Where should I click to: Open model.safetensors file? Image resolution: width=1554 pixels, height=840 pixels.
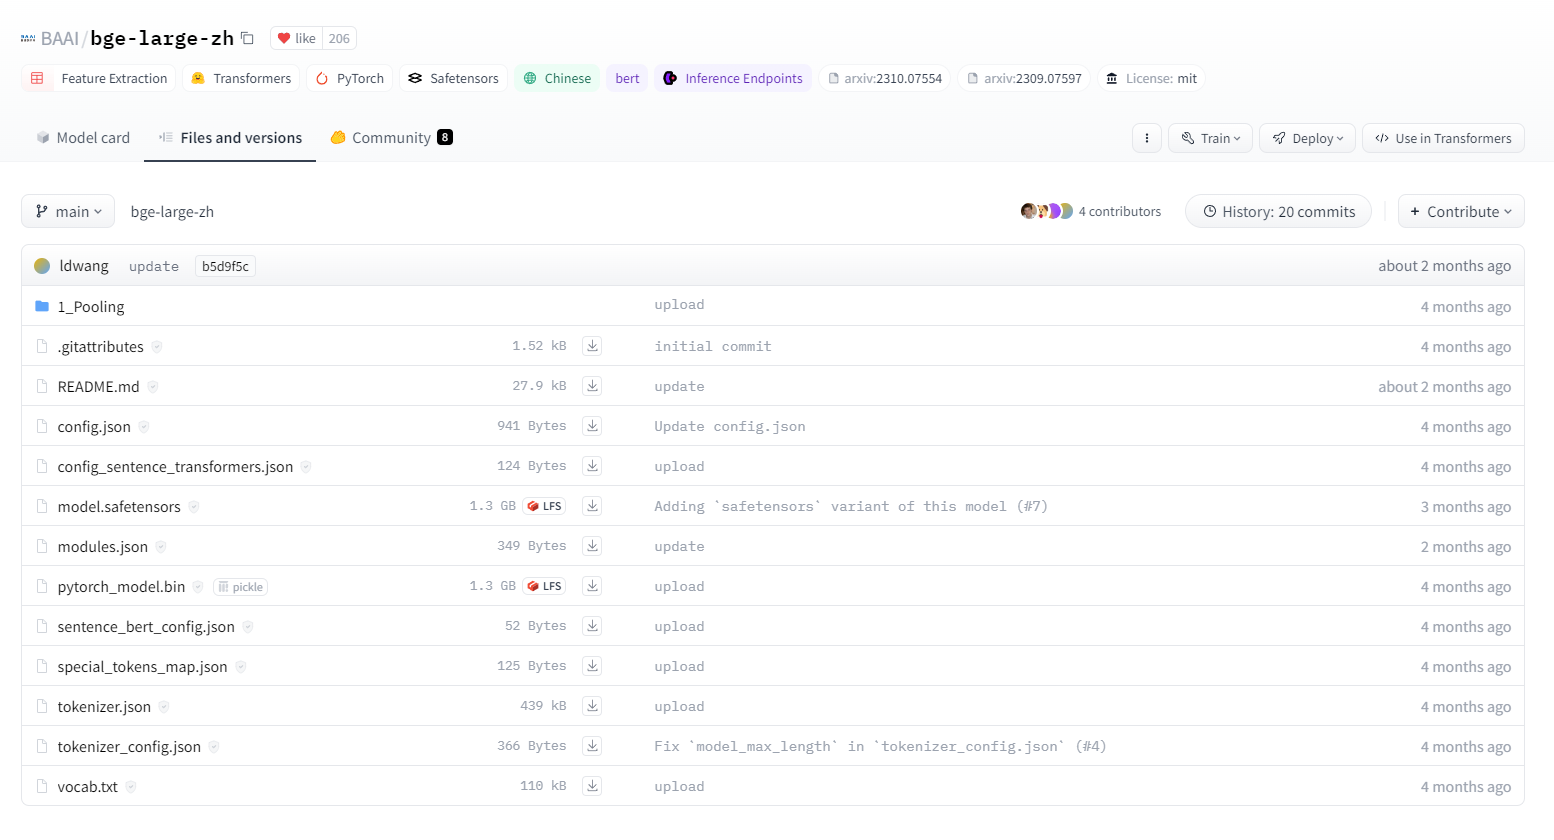click(x=119, y=507)
